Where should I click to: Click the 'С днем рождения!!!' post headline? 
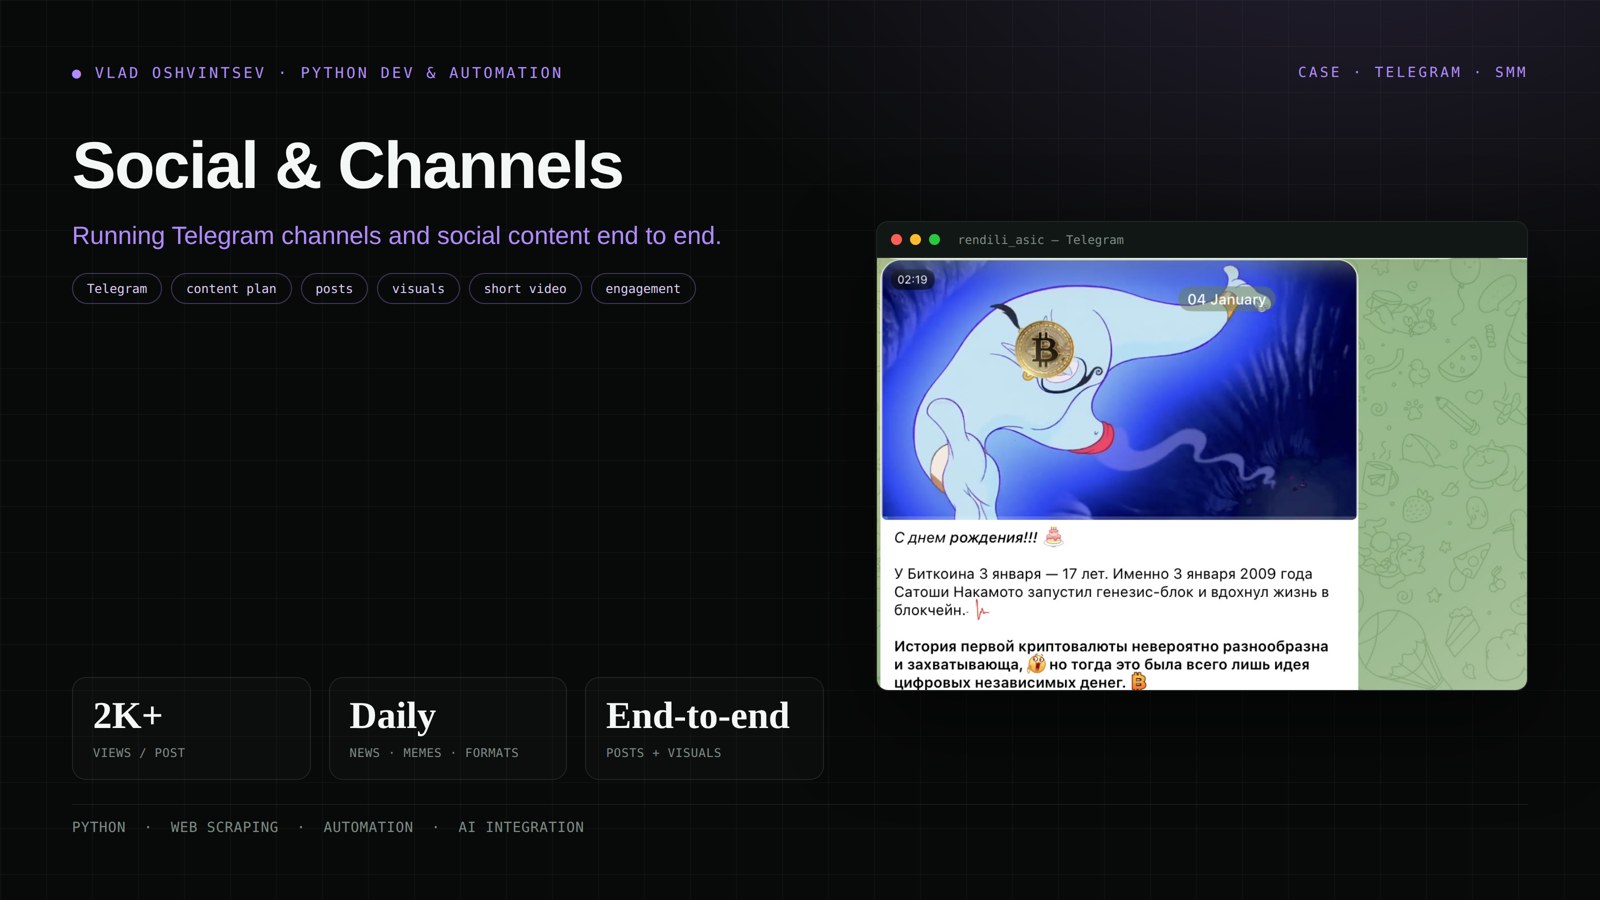965,538
